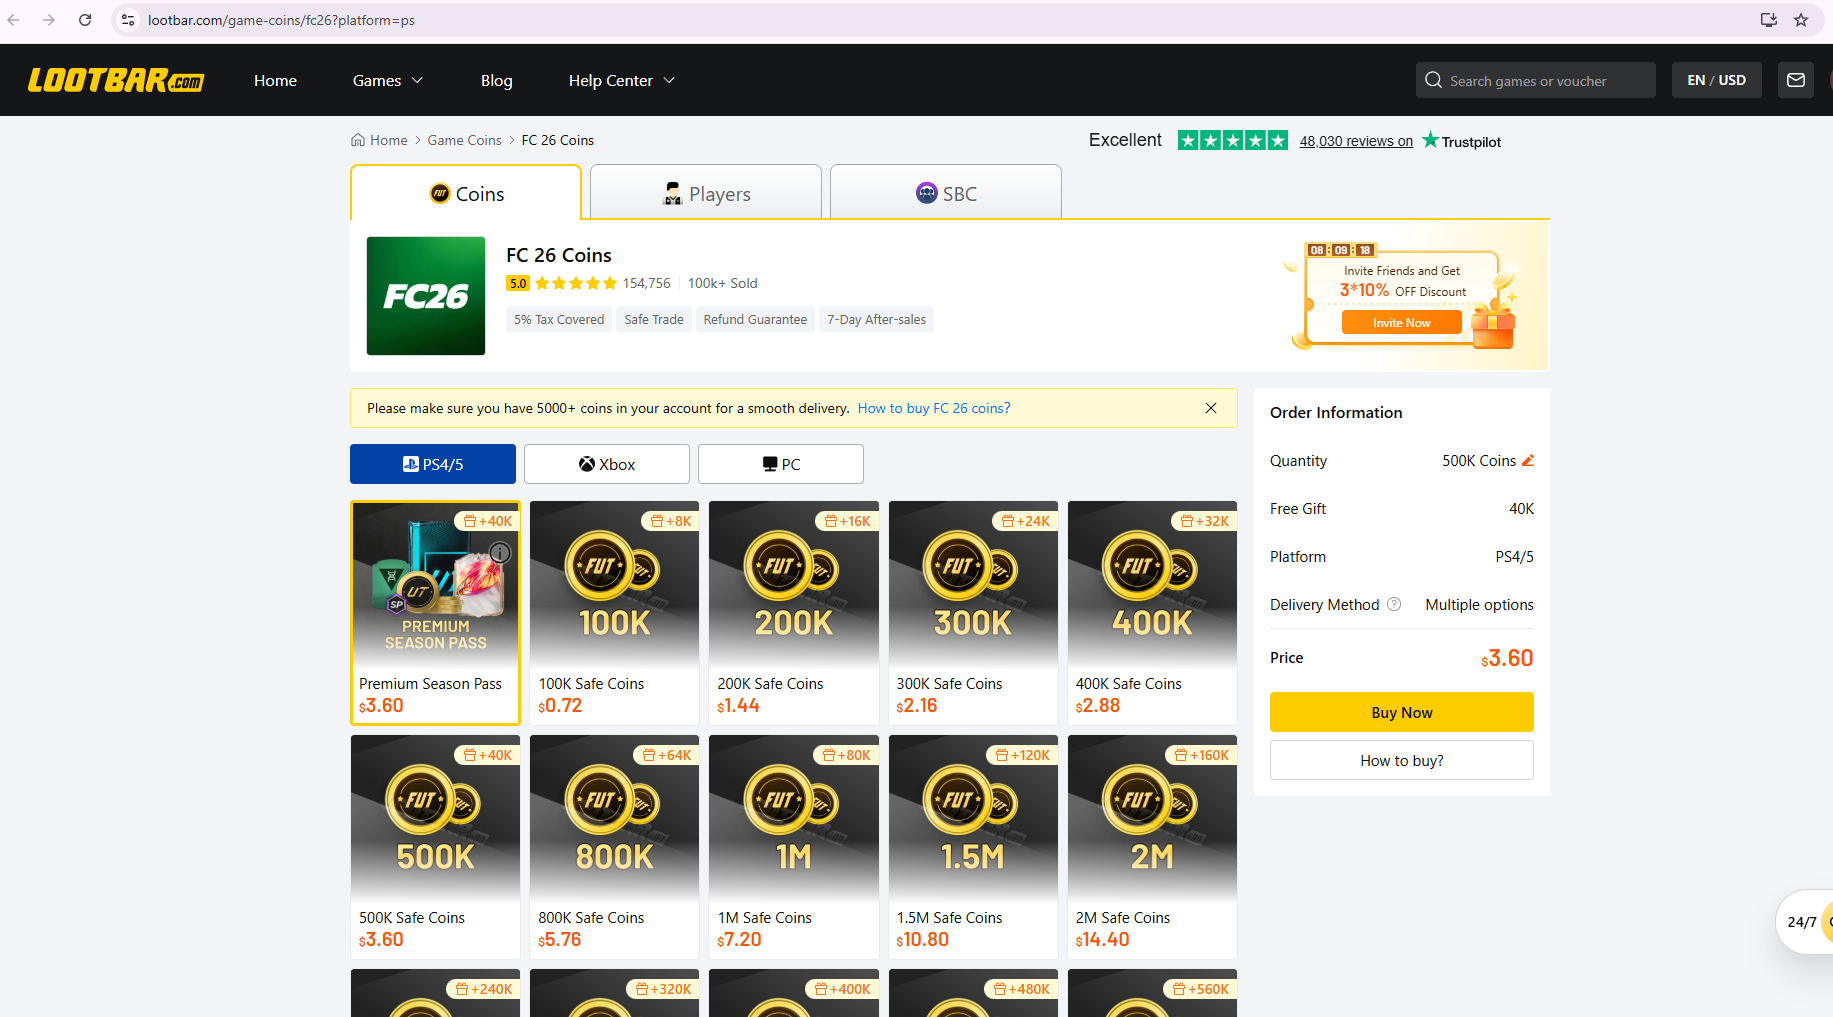Click the How to buy? button
This screenshot has width=1833, height=1017.
(x=1402, y=760)
